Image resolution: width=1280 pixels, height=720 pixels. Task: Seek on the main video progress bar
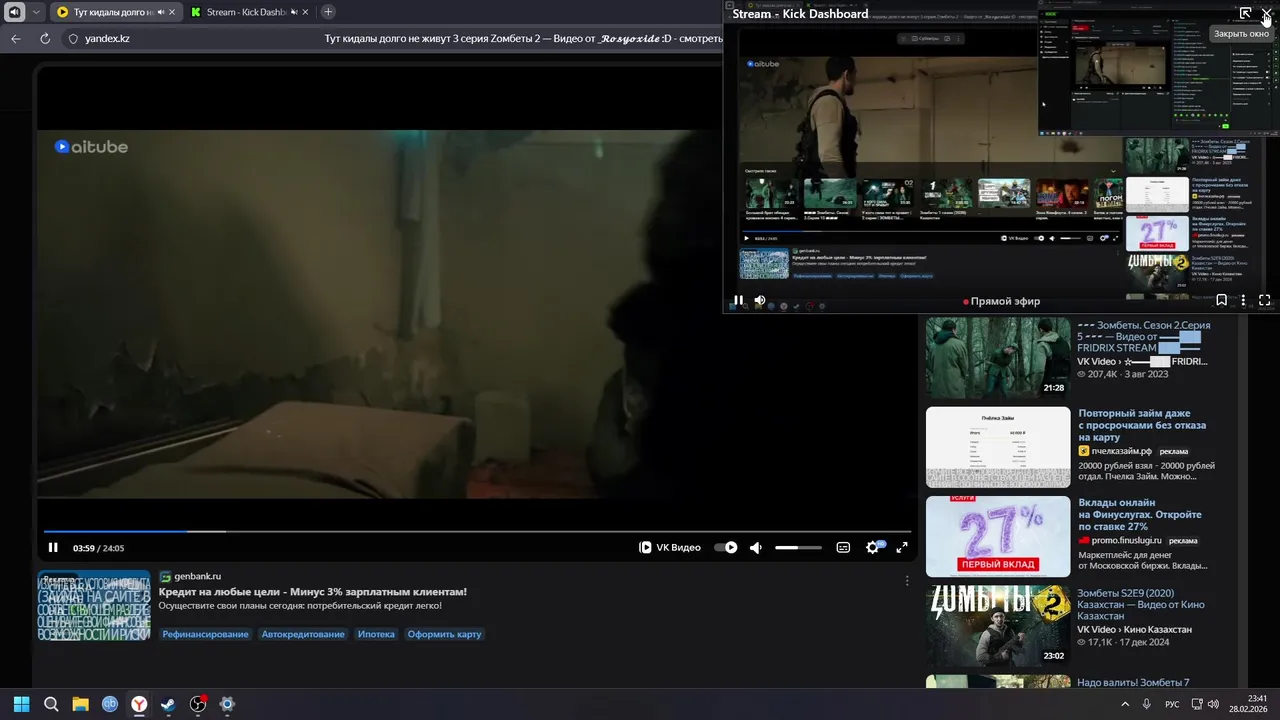(x=477, y=531)
